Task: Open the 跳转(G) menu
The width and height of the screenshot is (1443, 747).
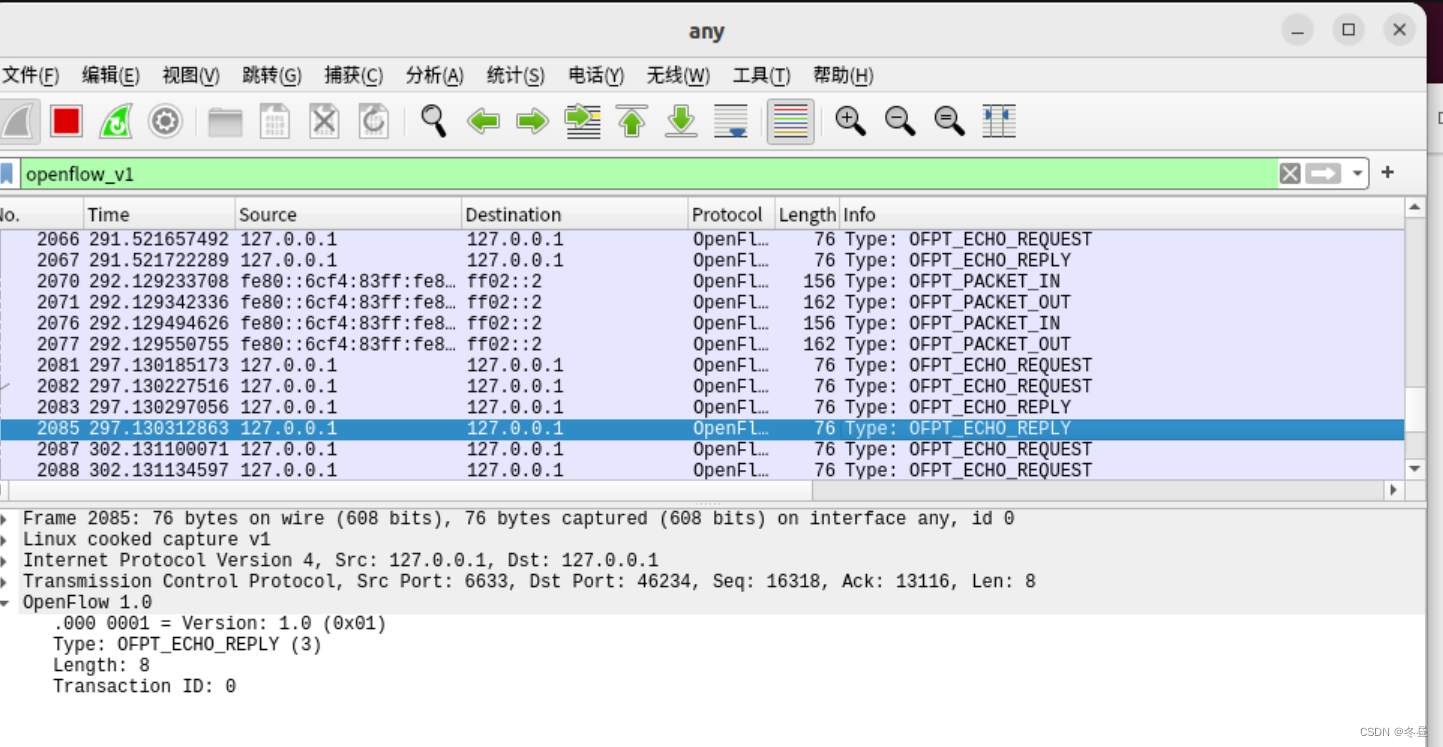Action: coord(272,76)
